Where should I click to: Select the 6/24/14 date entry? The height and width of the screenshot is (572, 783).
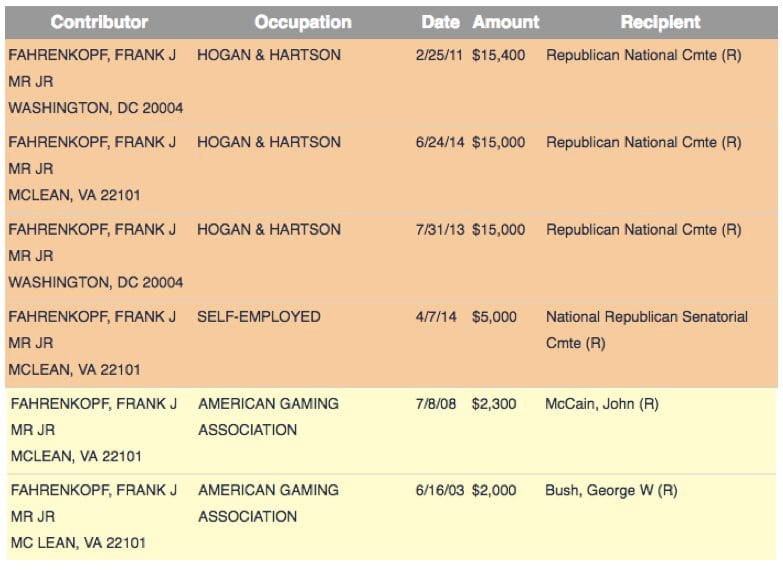pos(439,142)
